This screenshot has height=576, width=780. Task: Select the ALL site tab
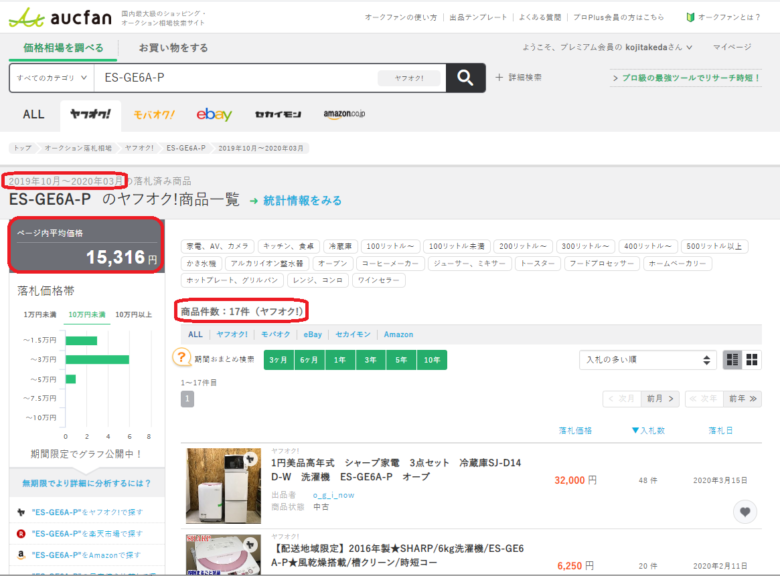pos(33,114)
